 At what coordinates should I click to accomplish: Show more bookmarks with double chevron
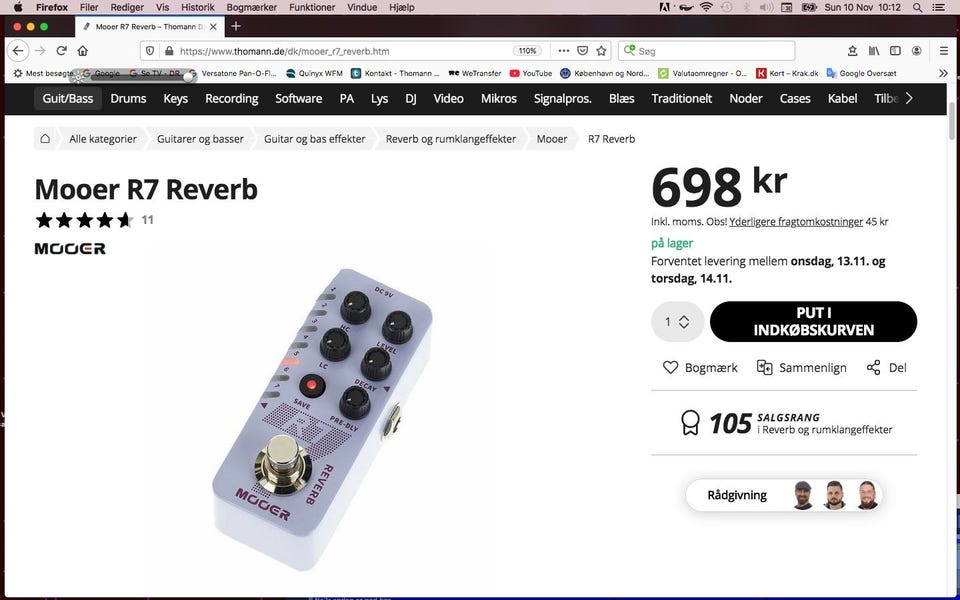943,73
